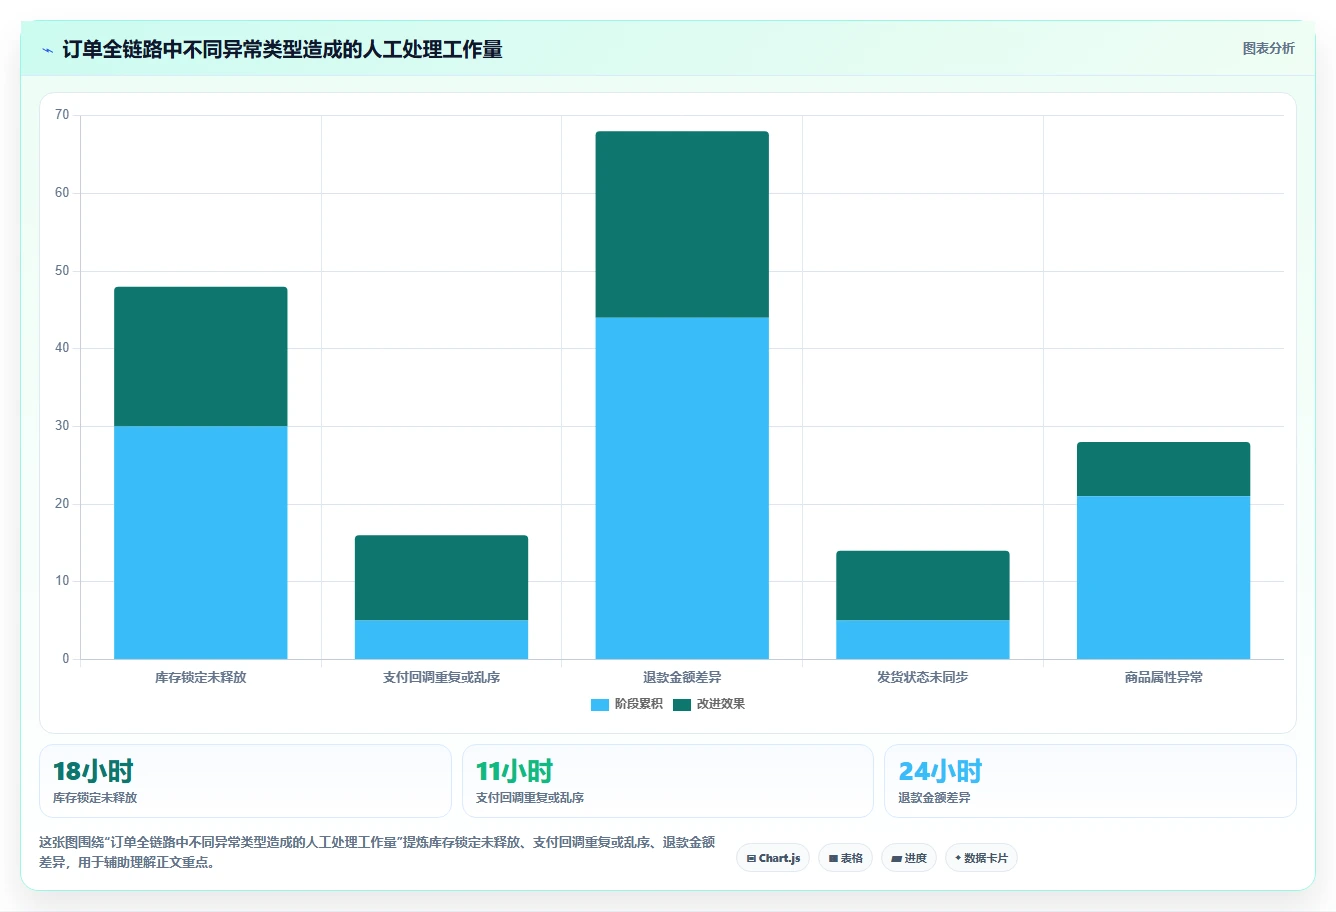
Task: Toggle the 阶段累积 legend item
Action: coord(627,704)
